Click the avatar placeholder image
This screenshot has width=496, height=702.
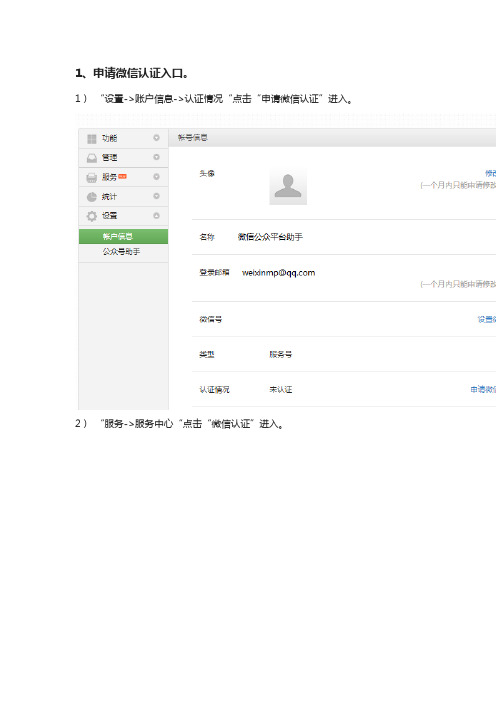pos(288,186)
